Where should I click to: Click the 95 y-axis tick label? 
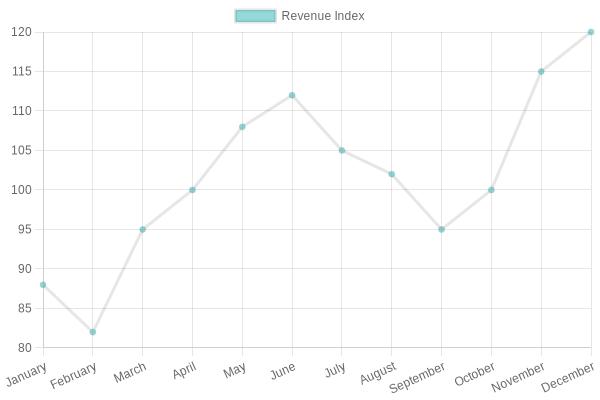coord(24,229)
